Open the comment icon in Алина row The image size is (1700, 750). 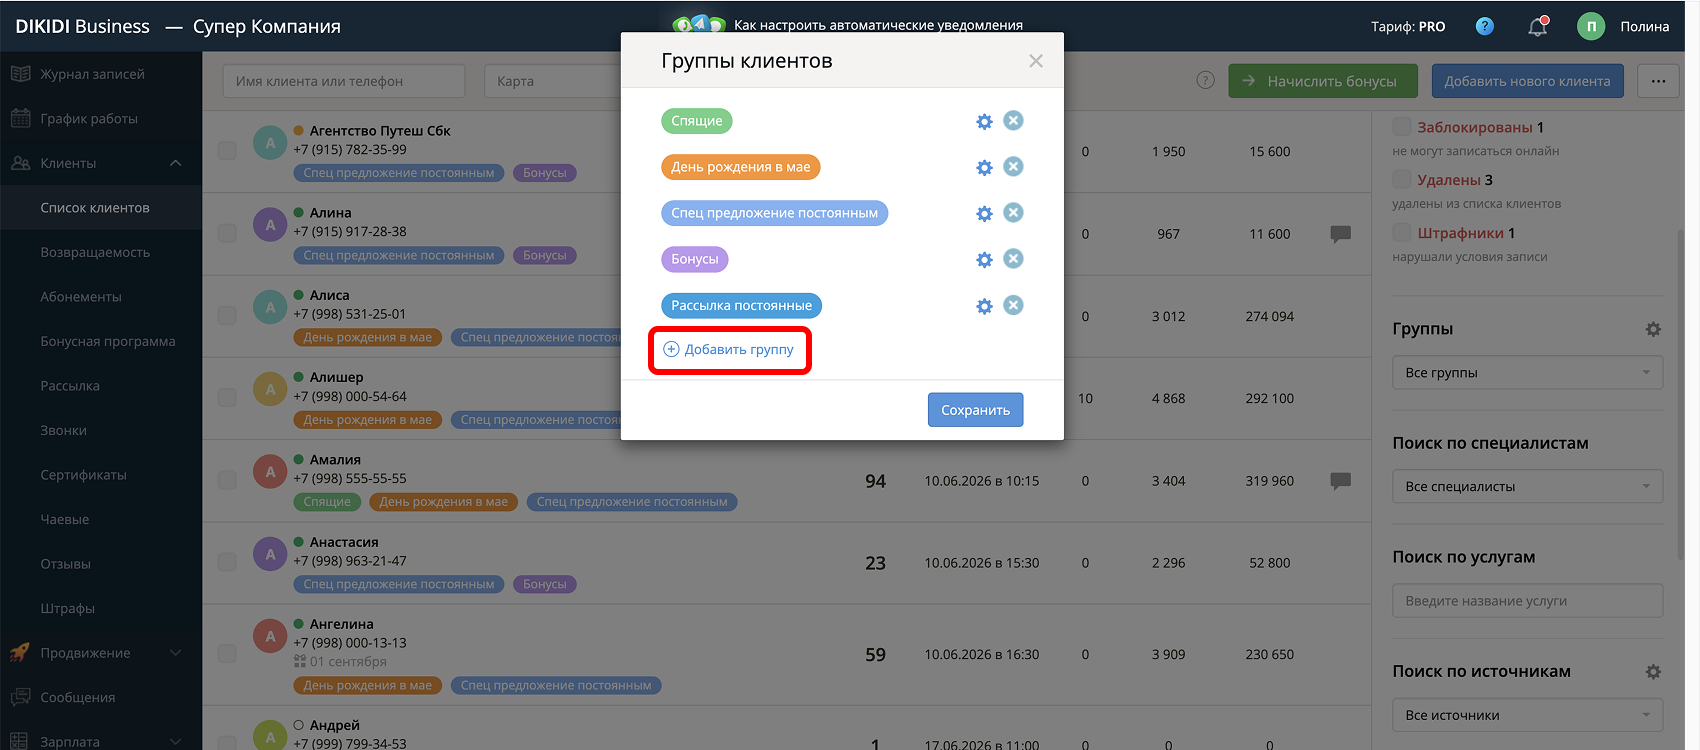pyautogui.click(x=1340, y=234)
